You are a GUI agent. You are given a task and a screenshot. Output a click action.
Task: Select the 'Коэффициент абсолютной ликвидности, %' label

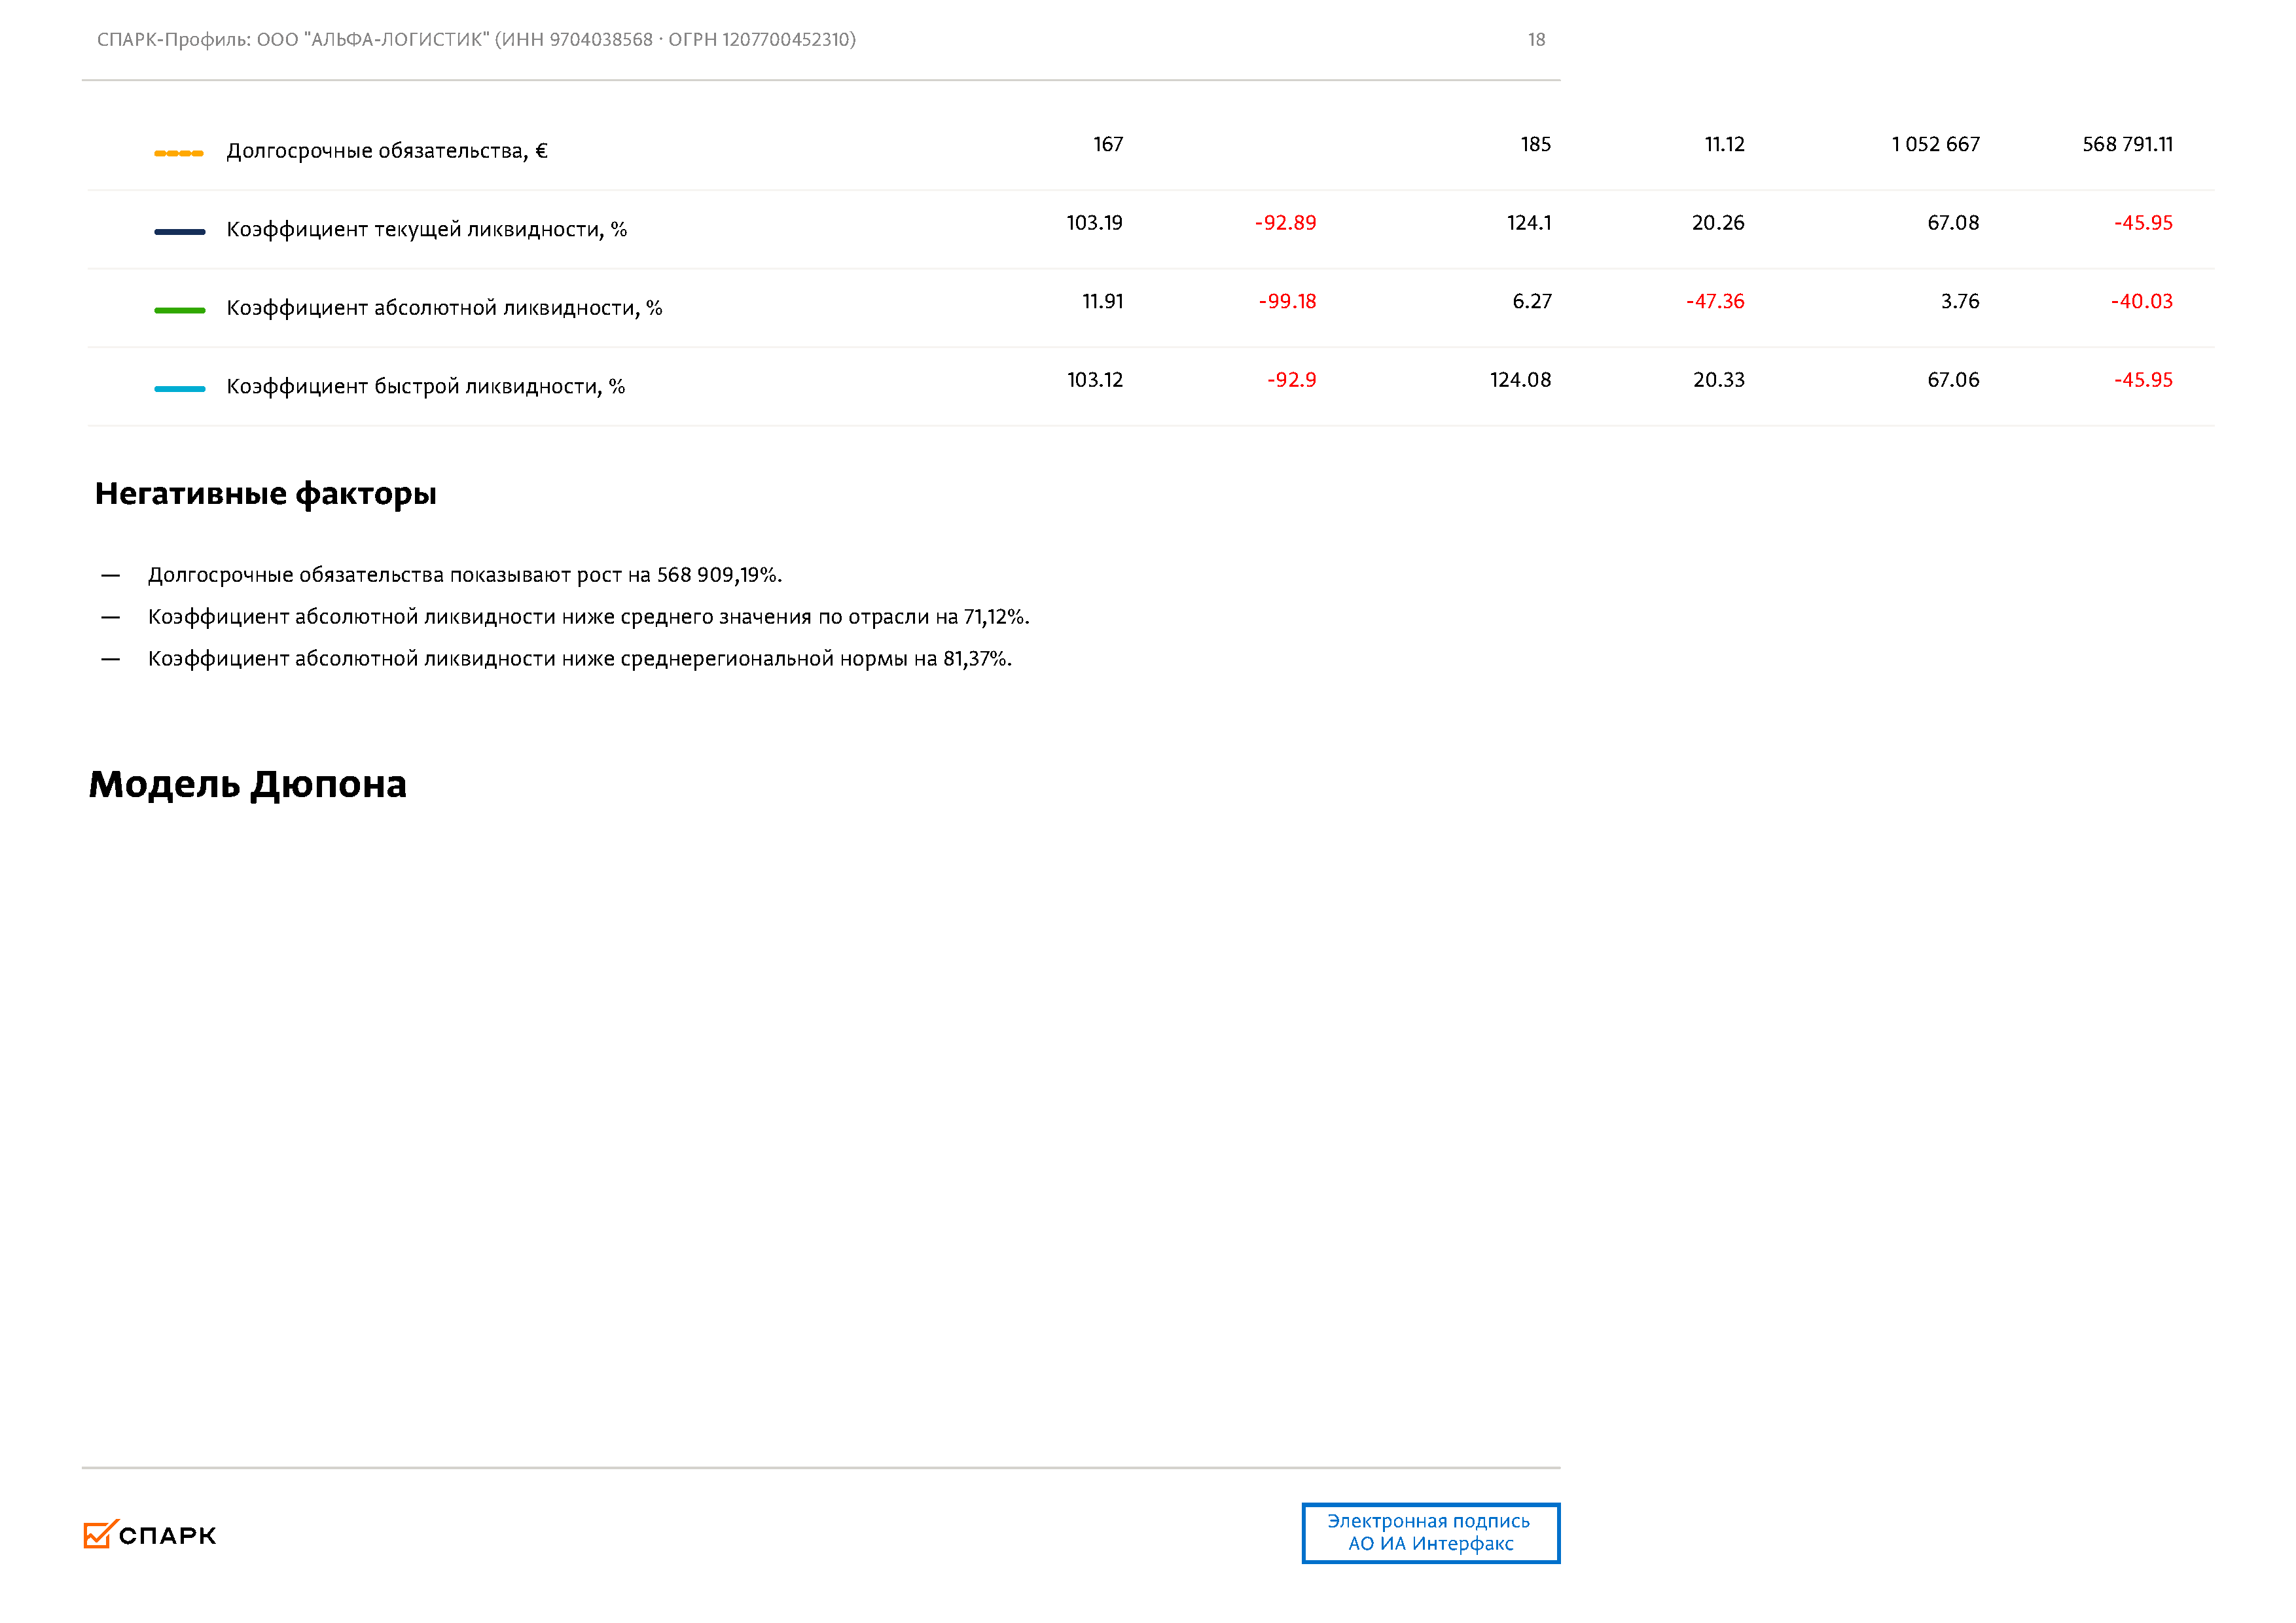pyautogui.click(x=444, y=308)
